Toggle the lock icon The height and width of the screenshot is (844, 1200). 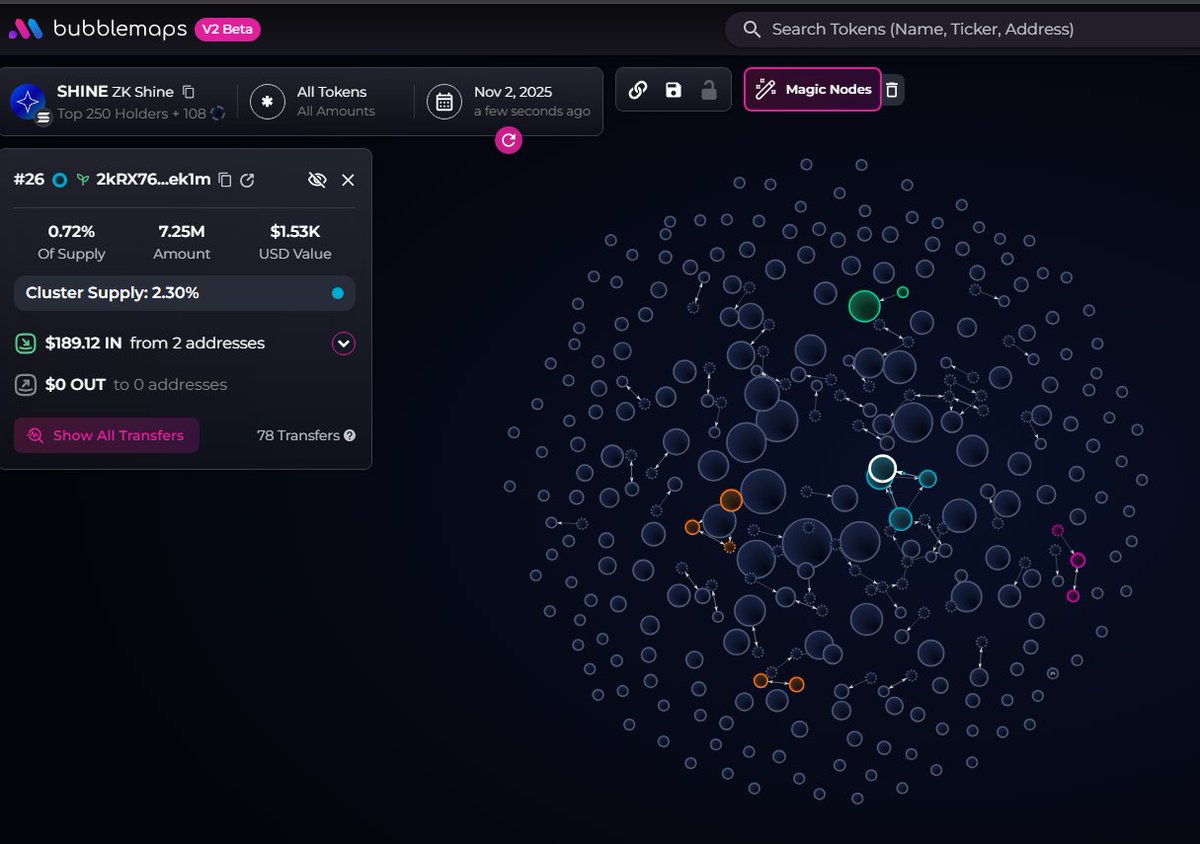click(x=709, y=90)
